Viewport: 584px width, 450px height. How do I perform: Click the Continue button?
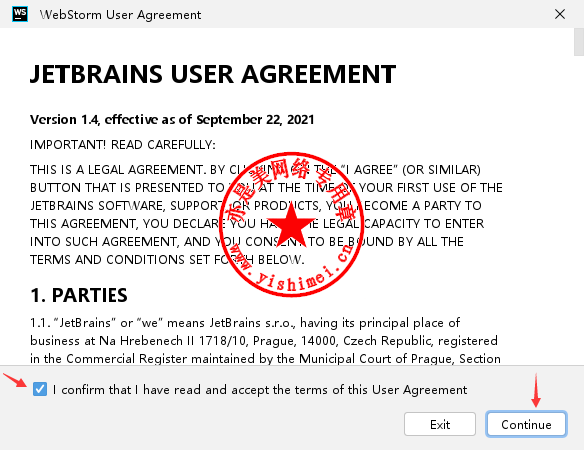pyautogui.click(x=526, y=424)
